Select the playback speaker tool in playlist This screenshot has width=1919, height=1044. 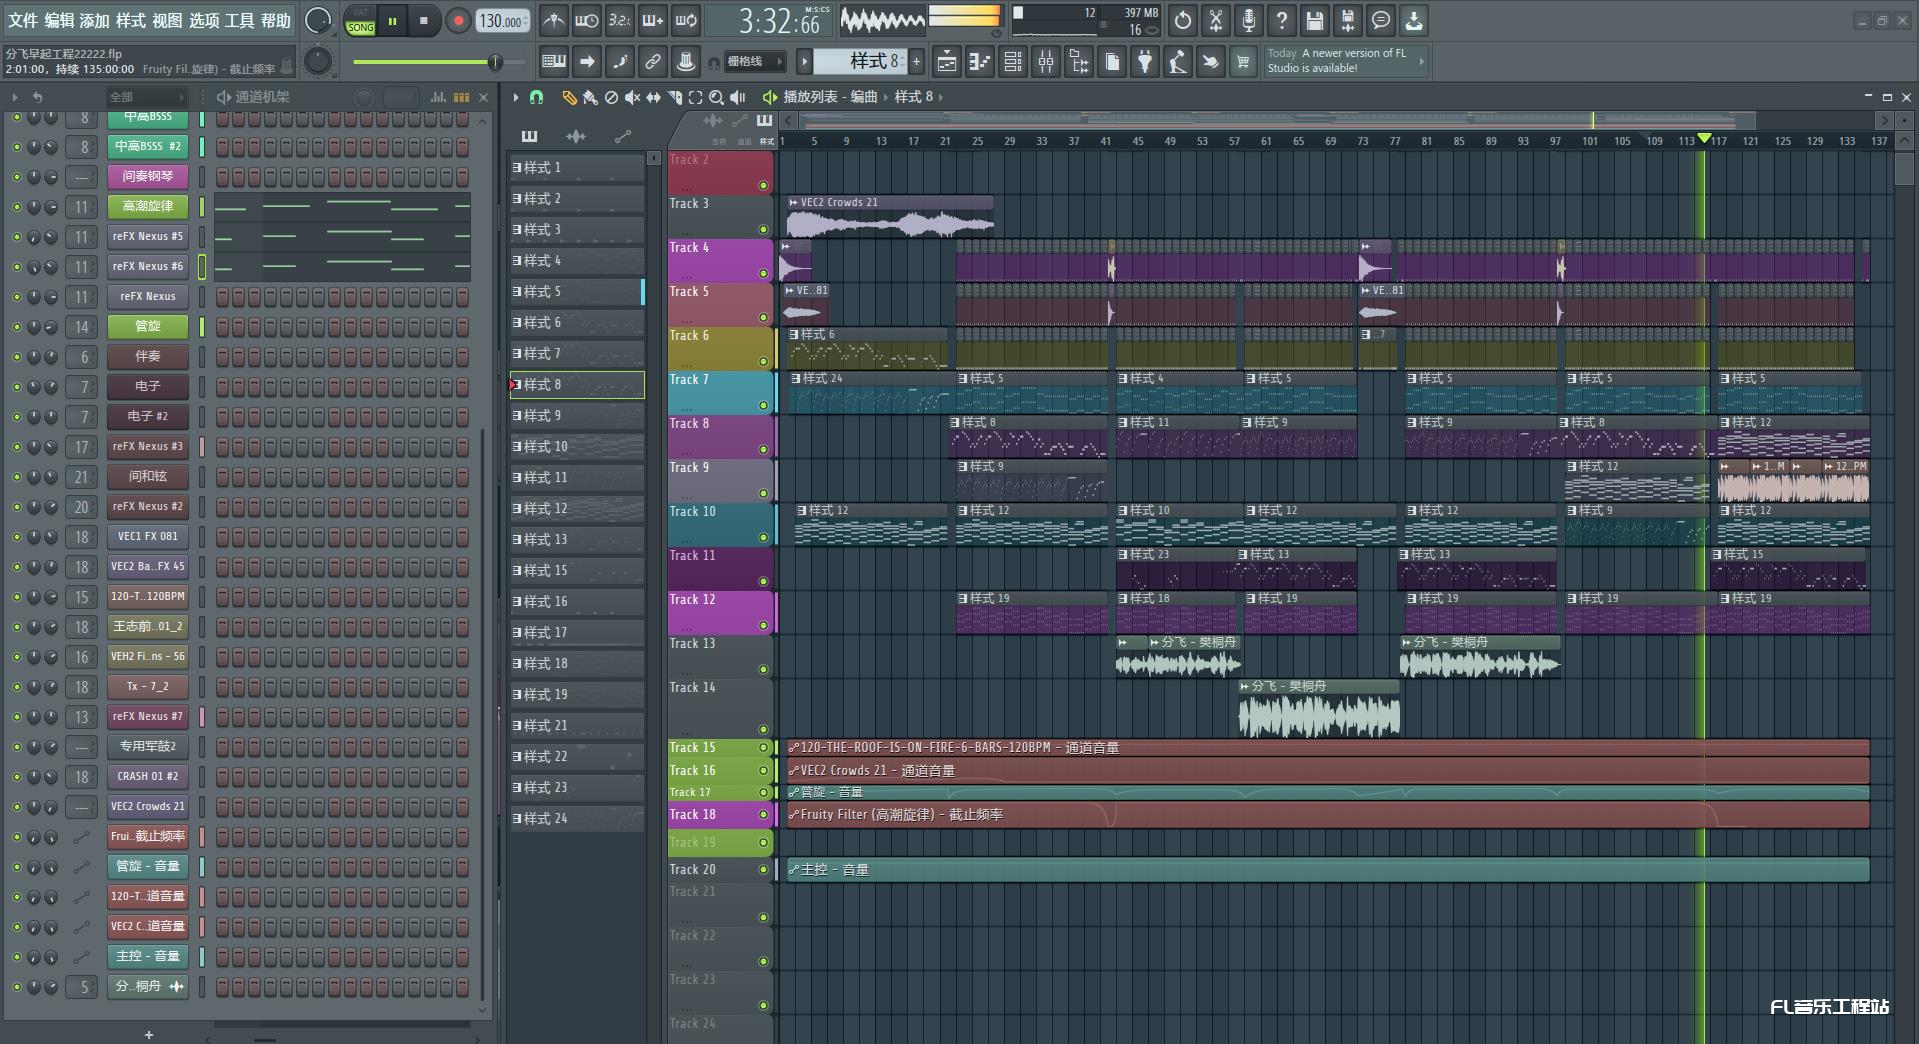(x=738, y=97)
